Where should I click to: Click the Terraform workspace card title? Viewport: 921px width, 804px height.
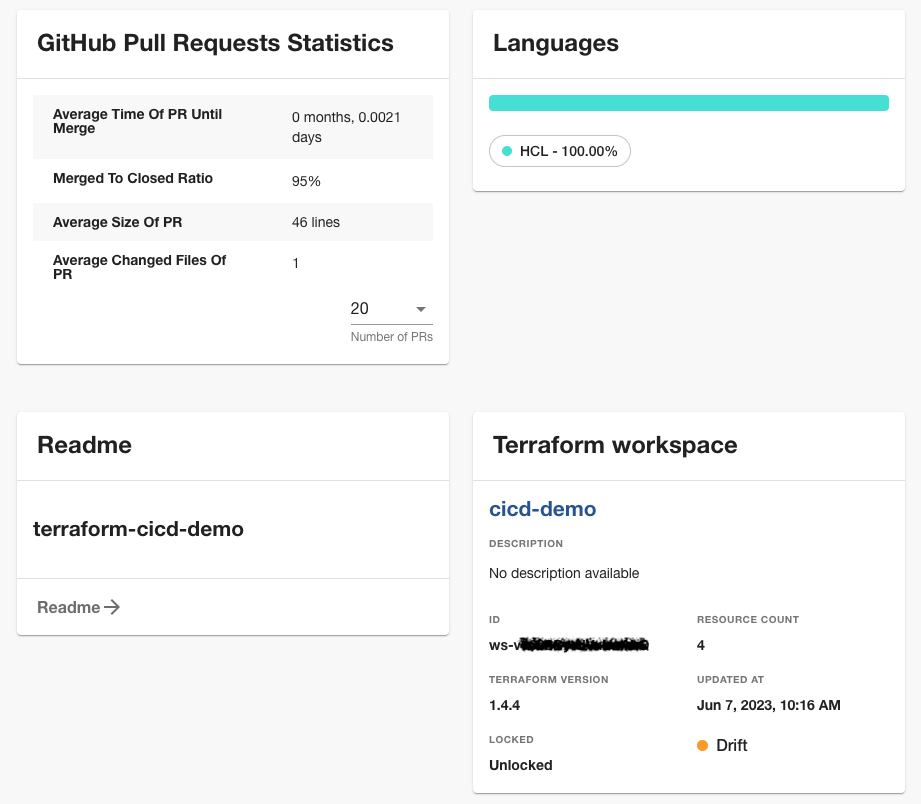[x=615, y=445]
